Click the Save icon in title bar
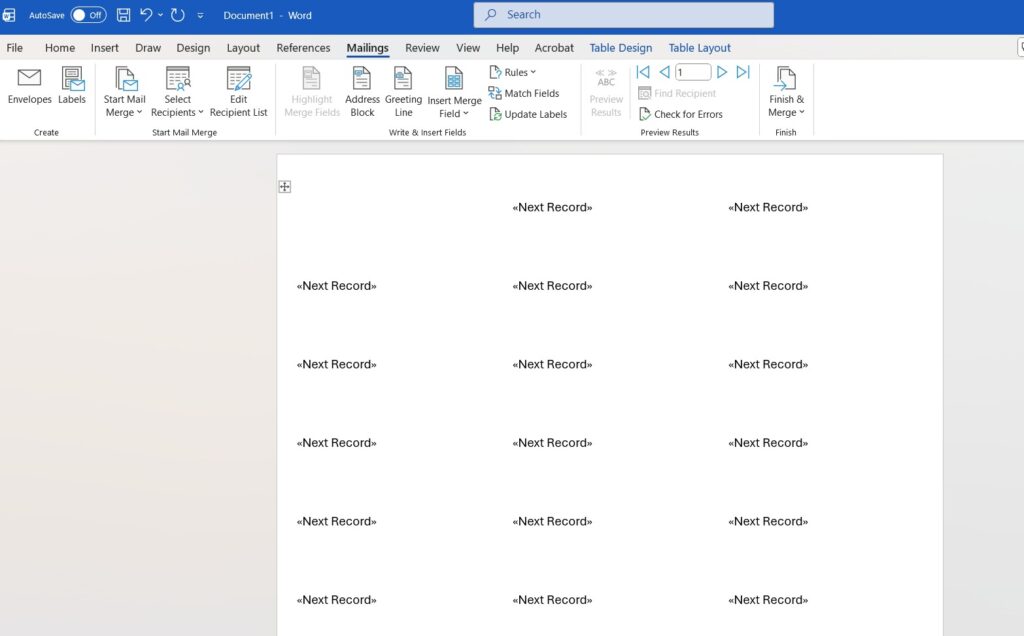 pos(124,15)
